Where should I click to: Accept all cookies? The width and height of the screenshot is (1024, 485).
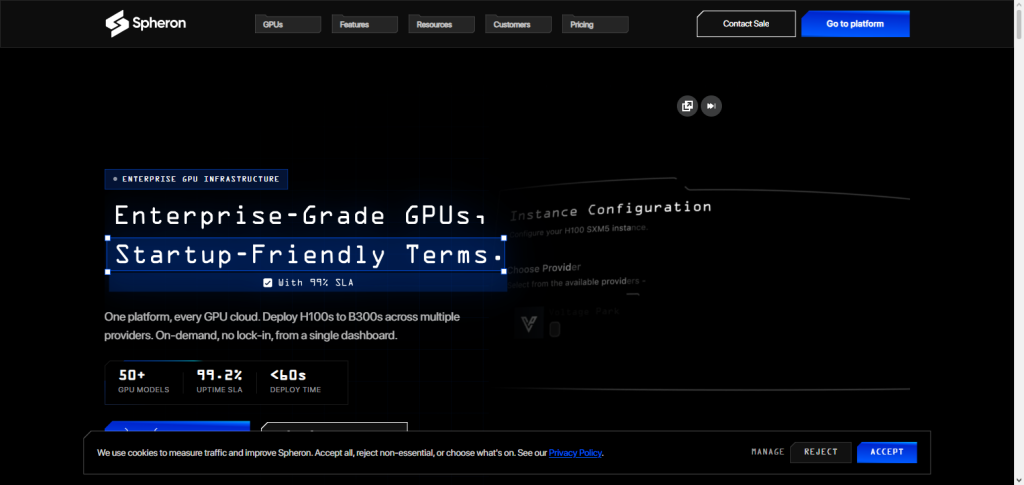887,452
